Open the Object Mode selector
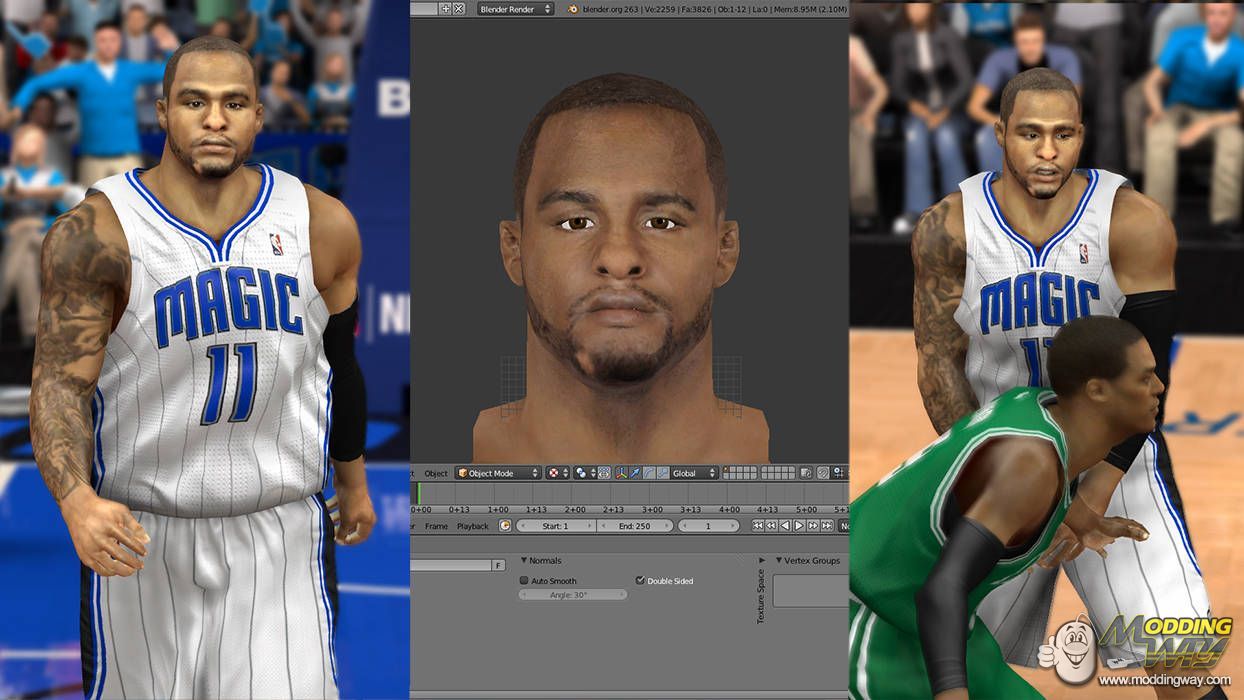Viewport: 1244px width, 700px height. [498, 473]
